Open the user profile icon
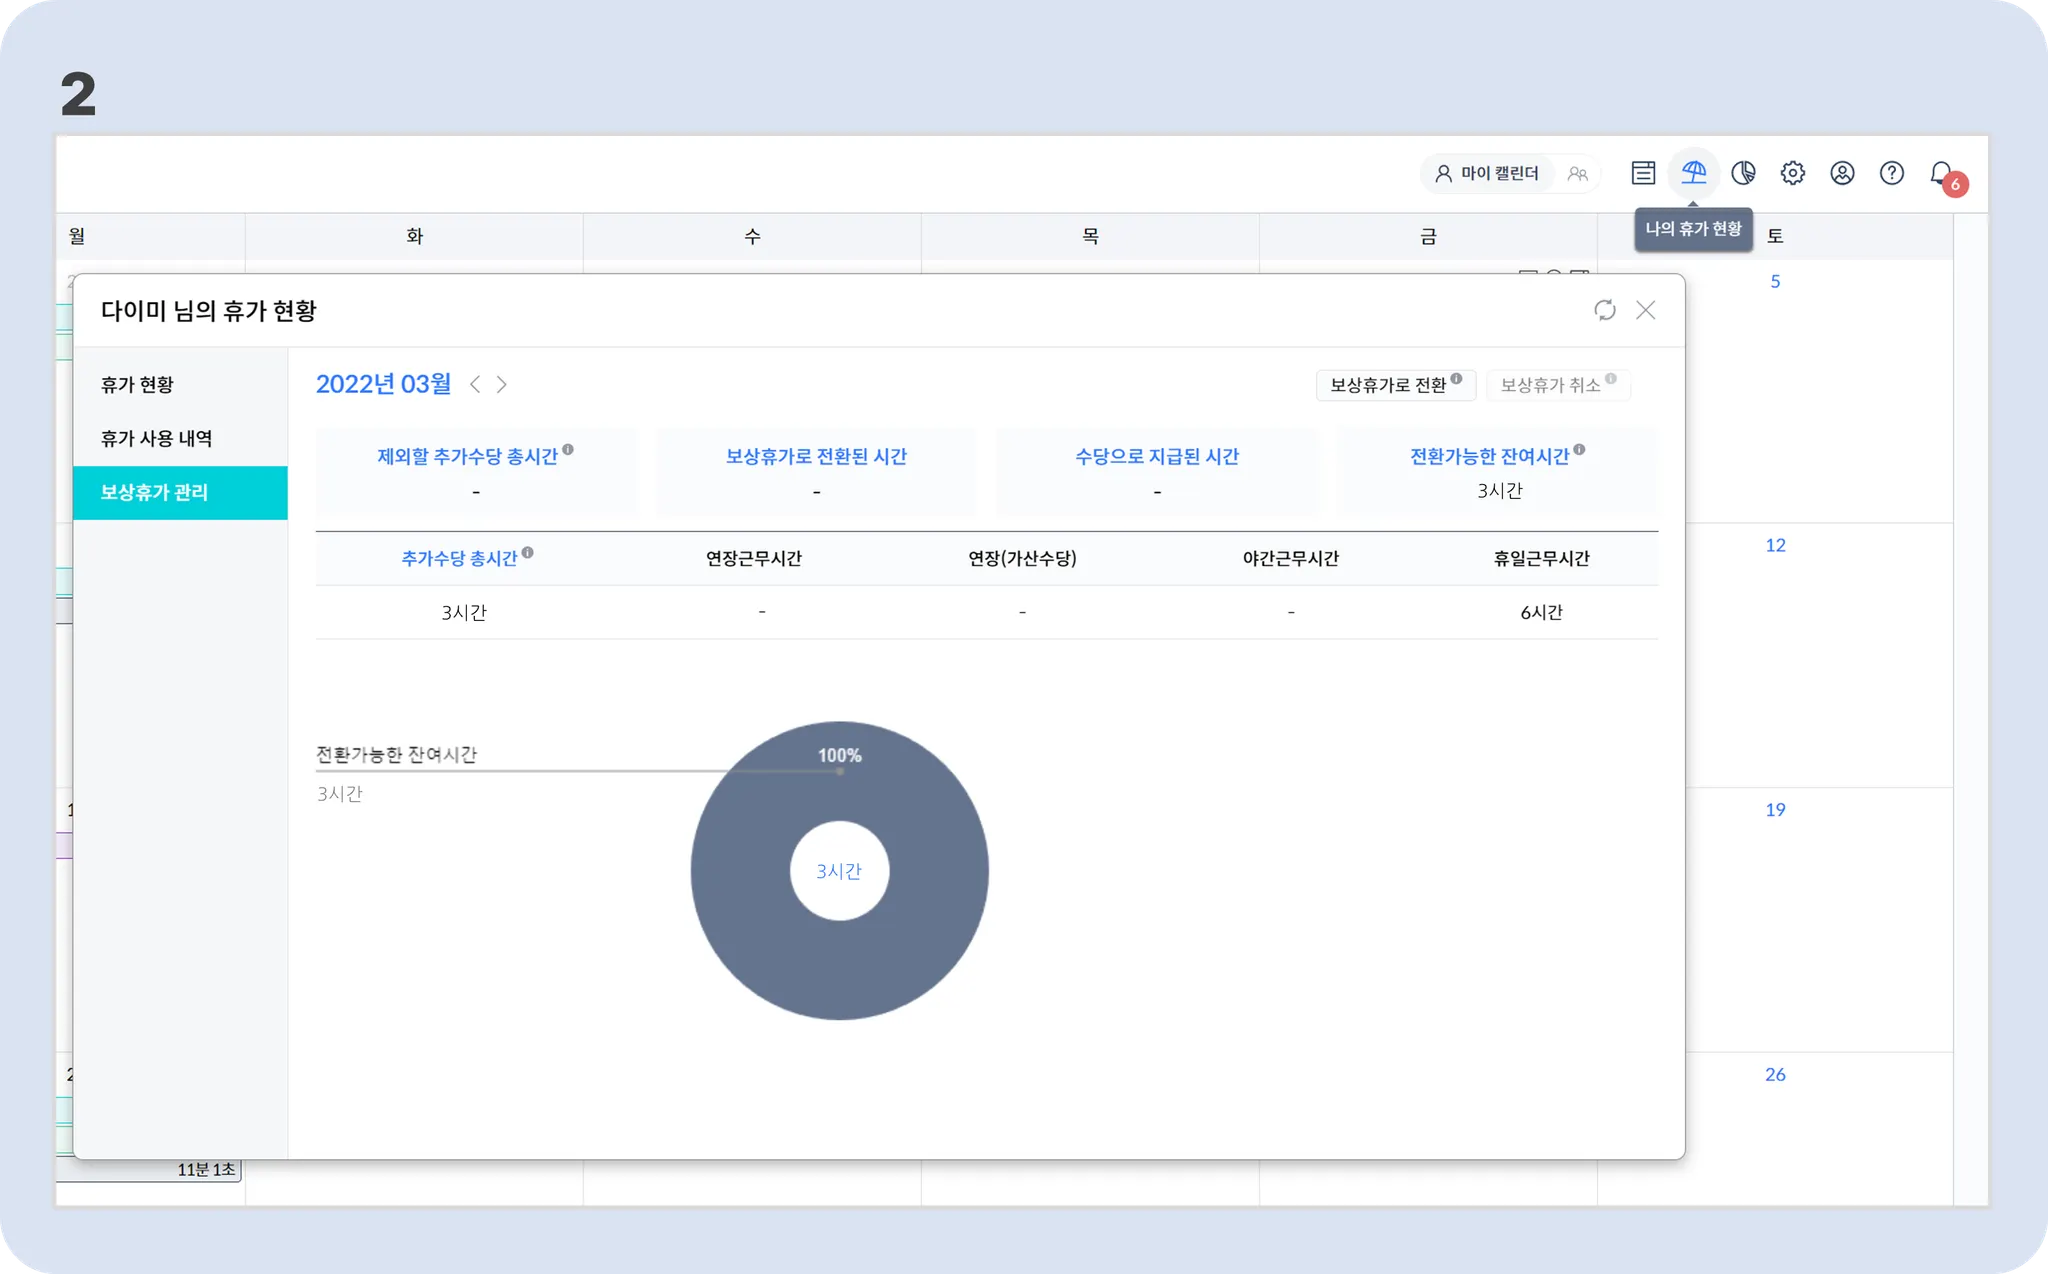 pos(1842,173)
